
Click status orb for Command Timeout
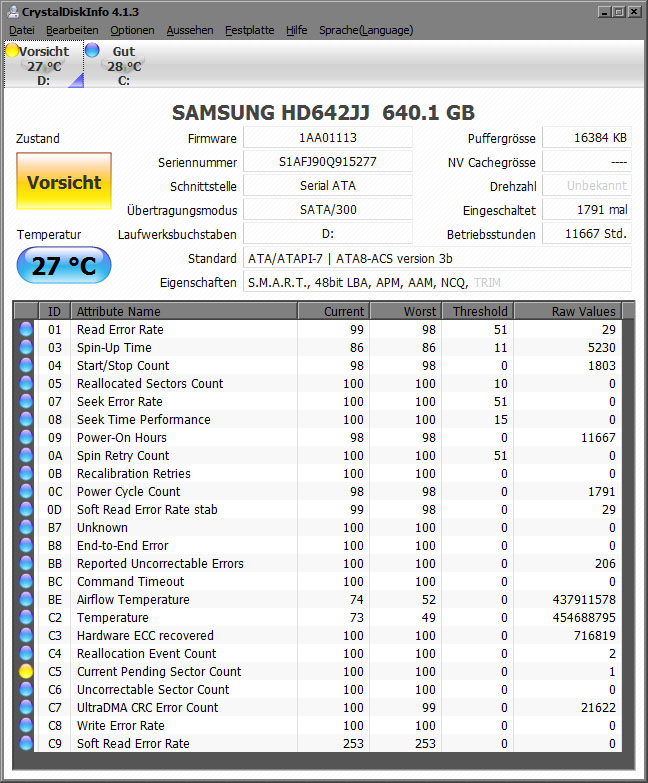[25, 581]
